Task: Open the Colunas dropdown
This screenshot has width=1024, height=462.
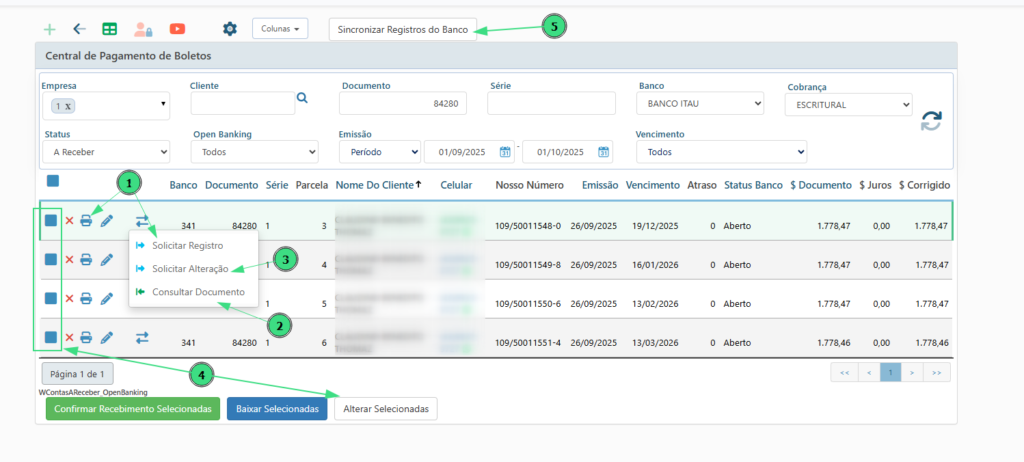Action: coord(280,29)
